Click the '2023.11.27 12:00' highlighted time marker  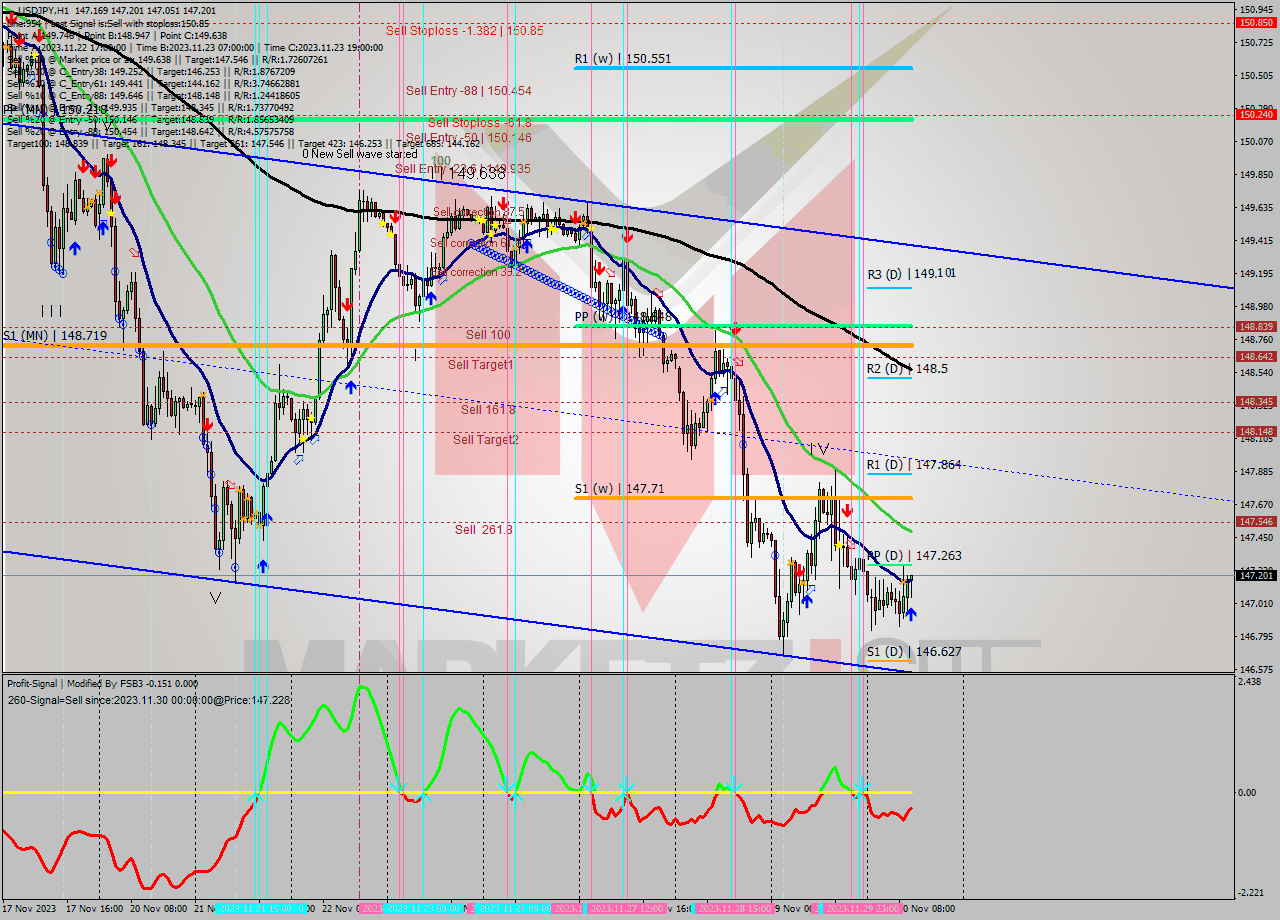[x=629, y=909]
